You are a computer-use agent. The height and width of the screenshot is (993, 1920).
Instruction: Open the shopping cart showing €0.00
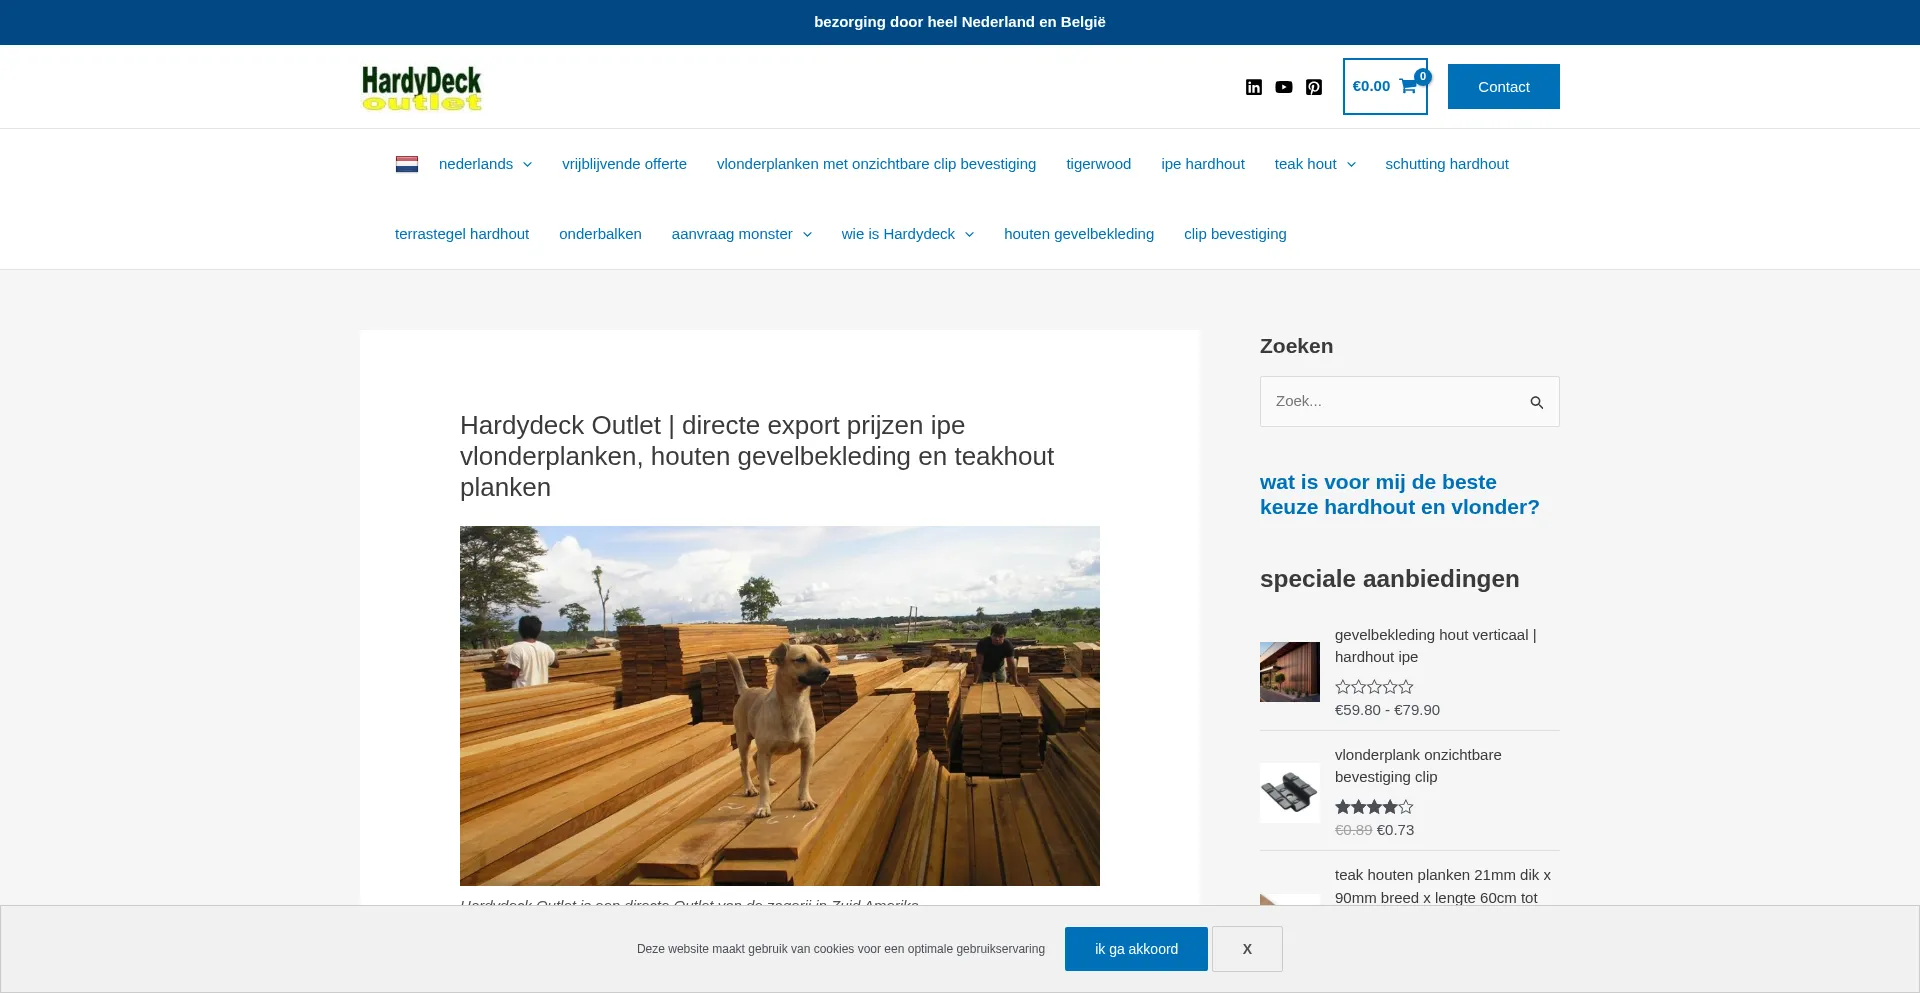pos(1384,86)
